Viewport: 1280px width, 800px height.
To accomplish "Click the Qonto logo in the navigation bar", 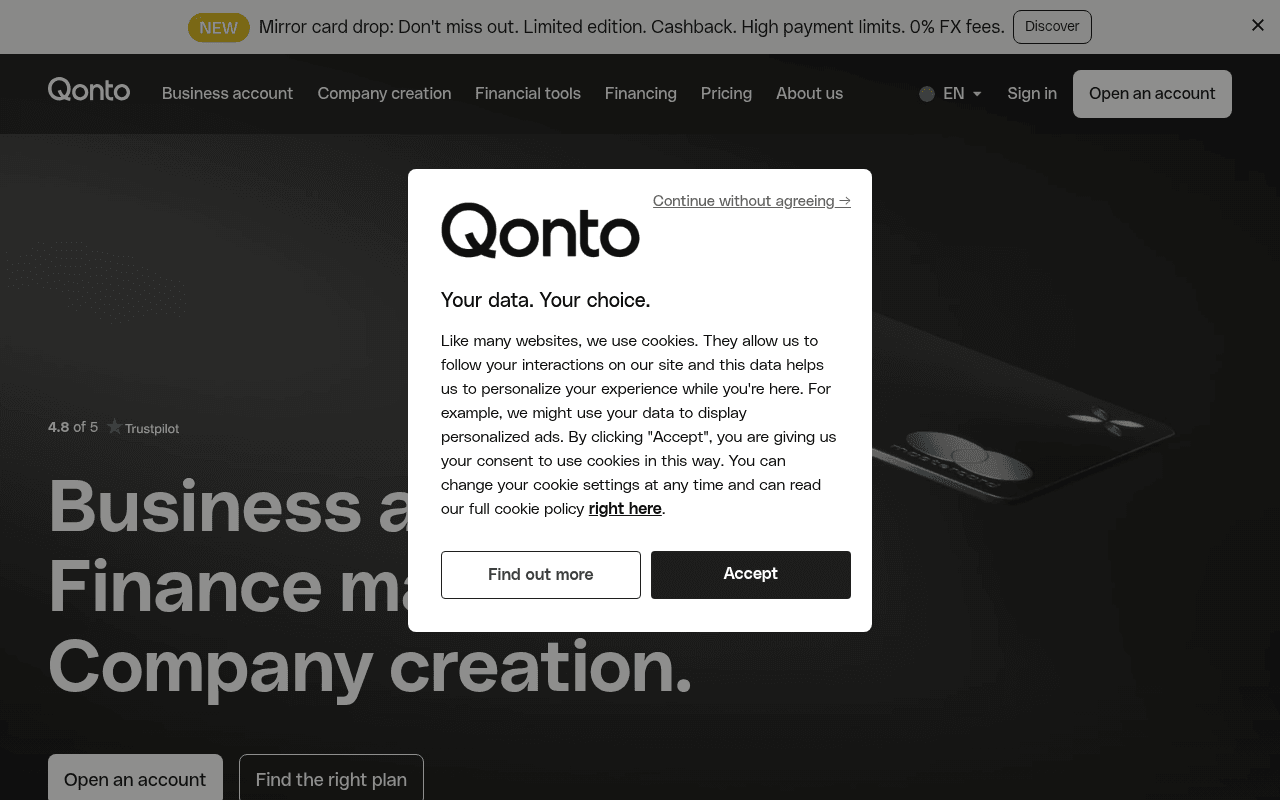I will tap(89, 91).
